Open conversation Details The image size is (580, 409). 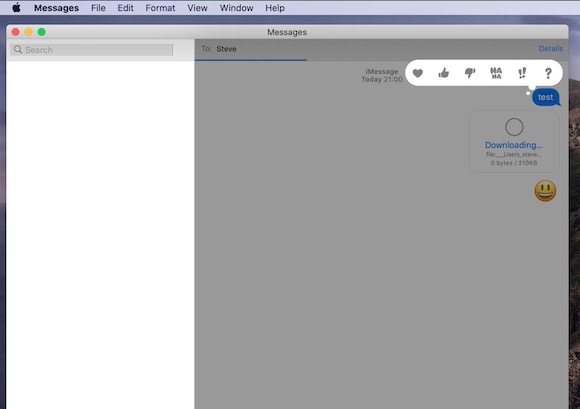pos(551,49)
